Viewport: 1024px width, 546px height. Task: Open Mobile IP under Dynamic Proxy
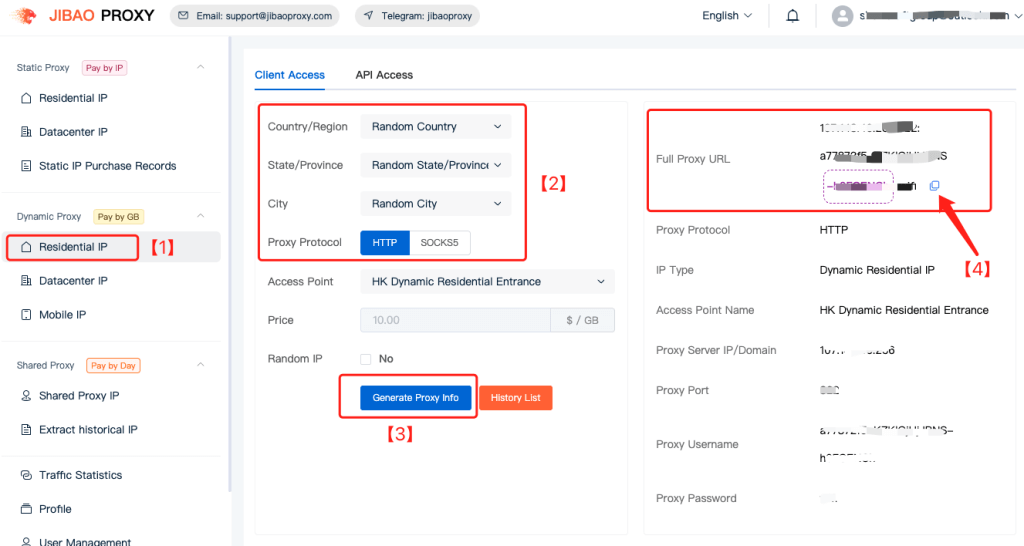click(x=62, y=315)
